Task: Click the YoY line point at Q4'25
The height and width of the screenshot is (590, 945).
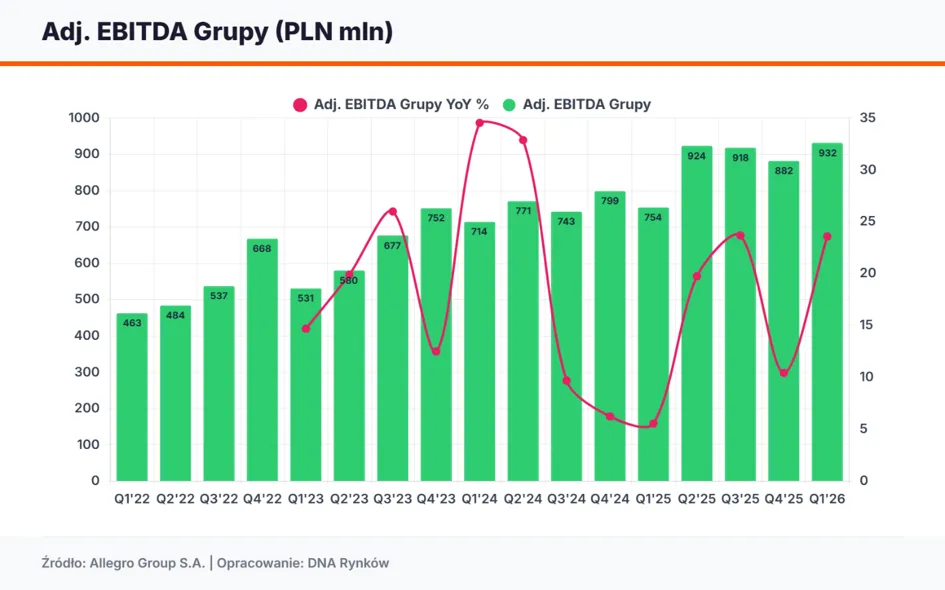Action: click(x=783, y=373)
